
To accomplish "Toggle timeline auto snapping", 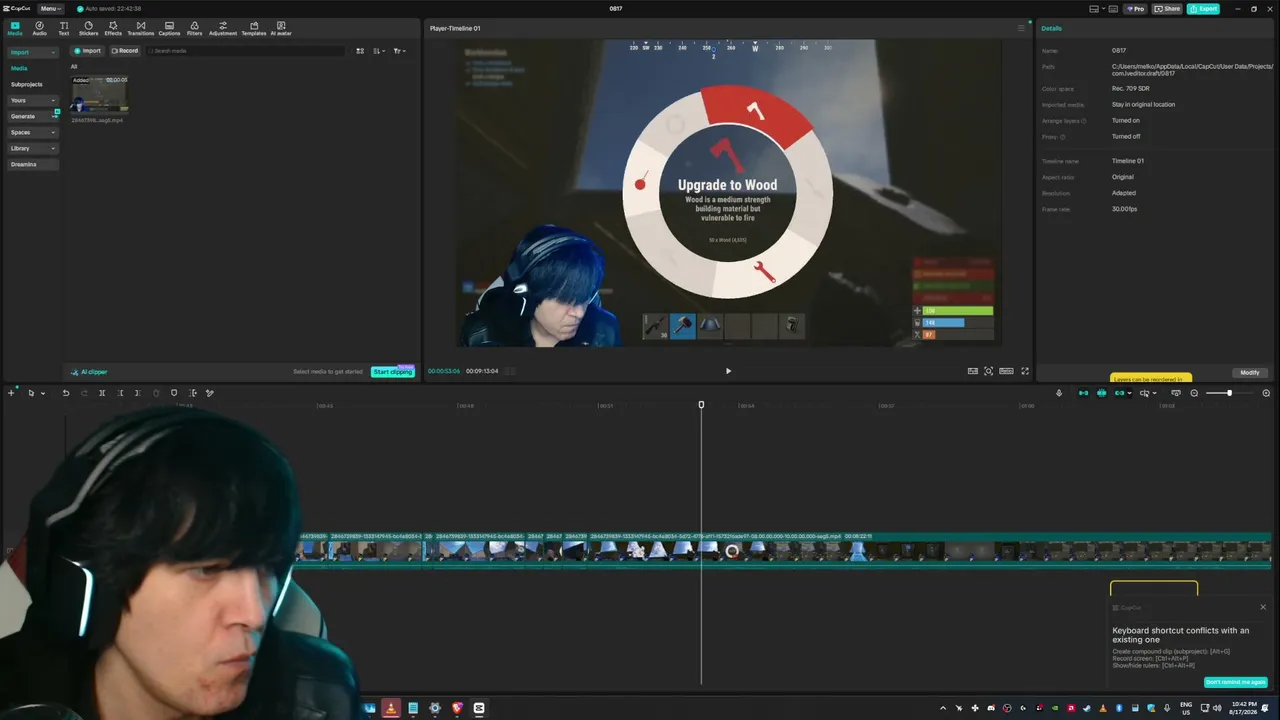I will click(1101, 393).
